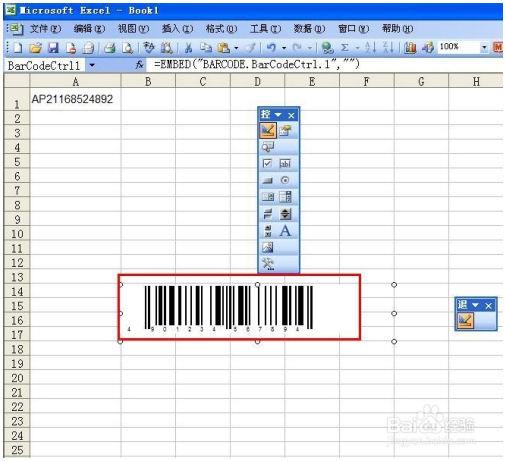Insert hyperlink using the globe icon
This screenshot has height=461, width=506.
click(x=327, y=48)
